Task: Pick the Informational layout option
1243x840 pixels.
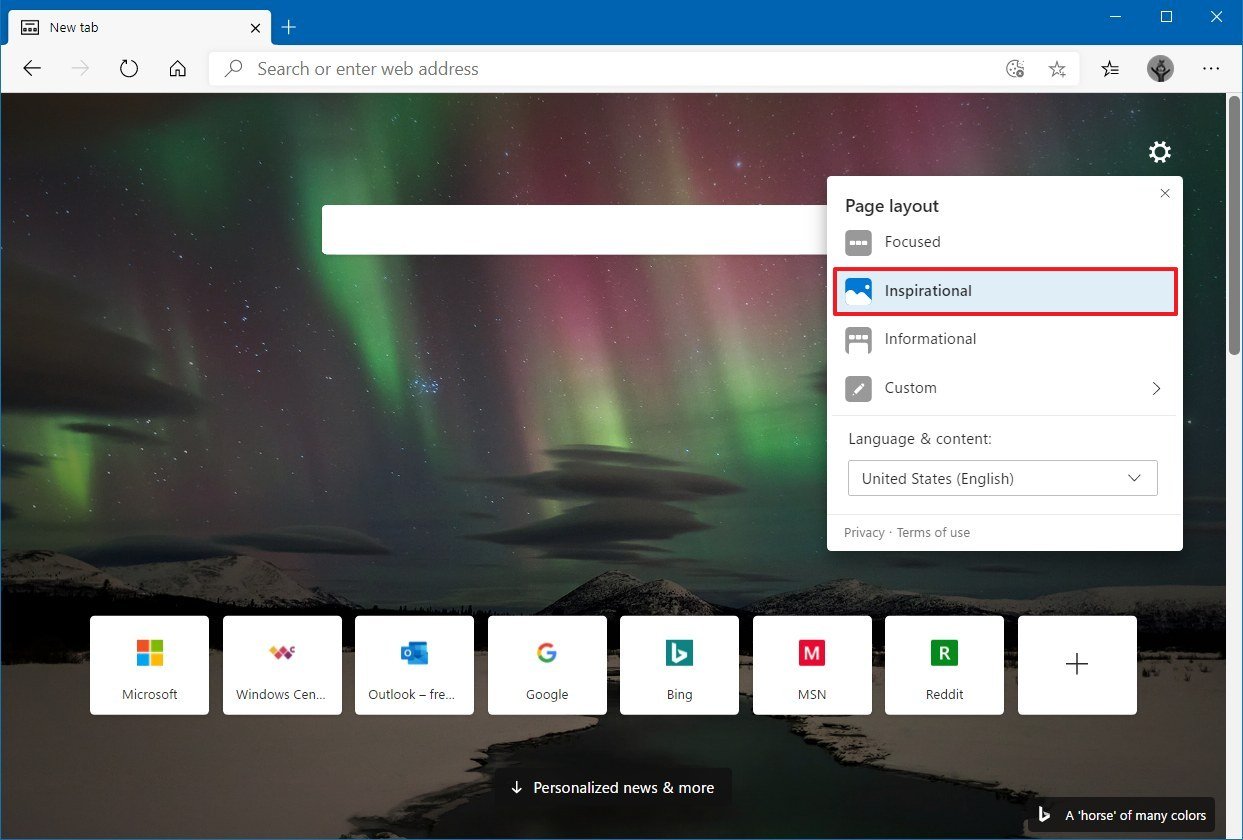Action: click(1005, 339)
